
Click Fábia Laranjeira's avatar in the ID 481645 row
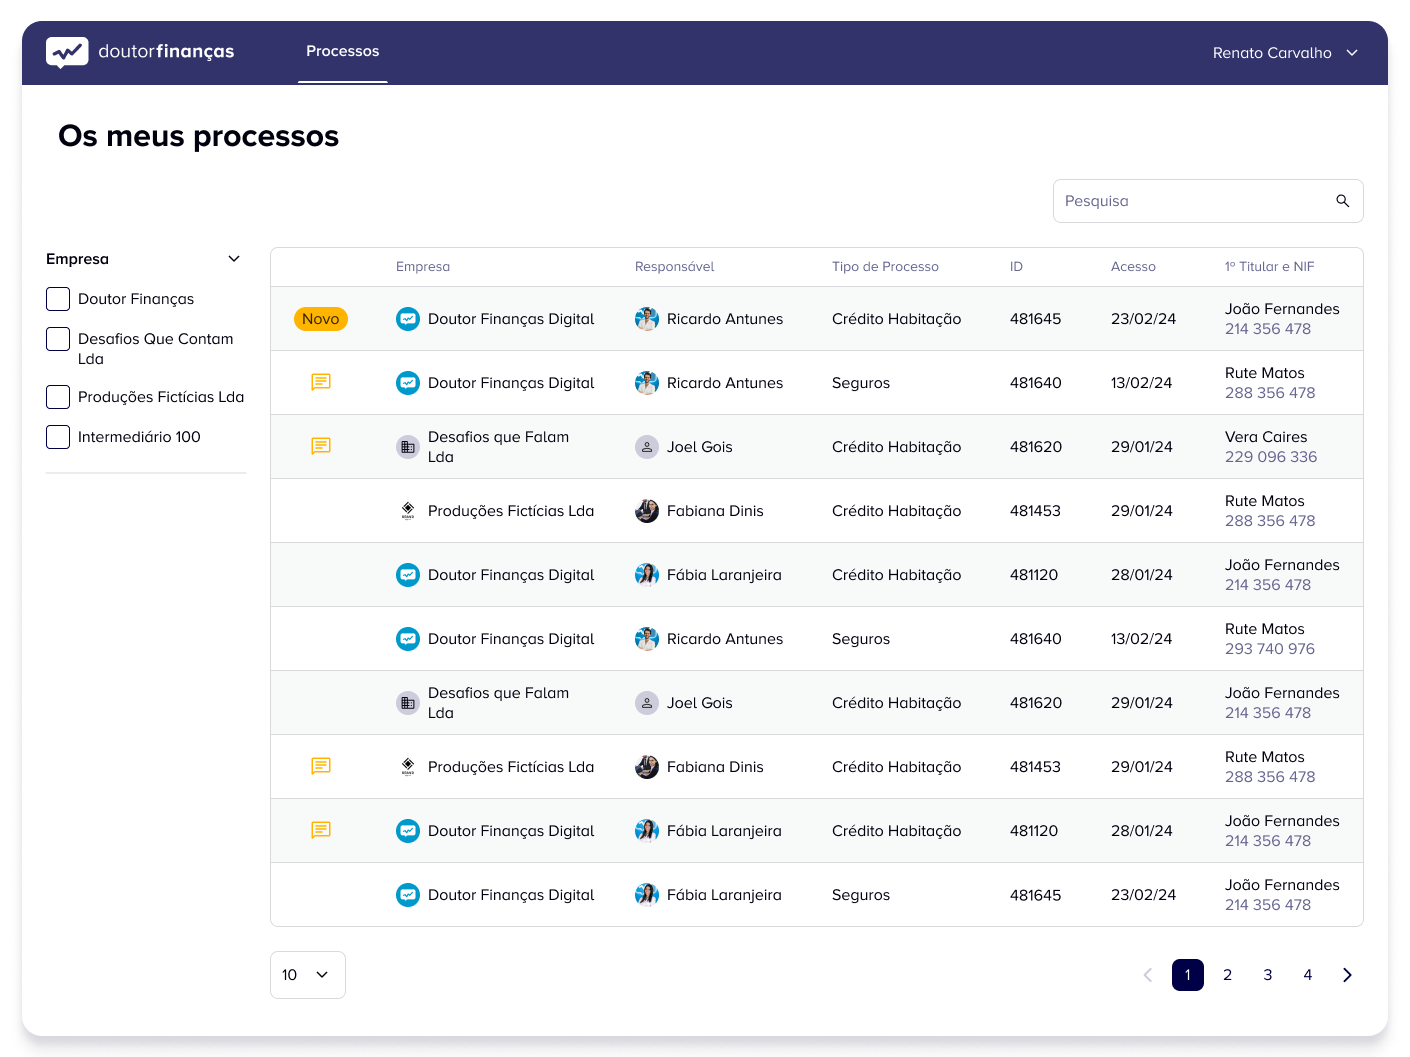tap(647, 895)
